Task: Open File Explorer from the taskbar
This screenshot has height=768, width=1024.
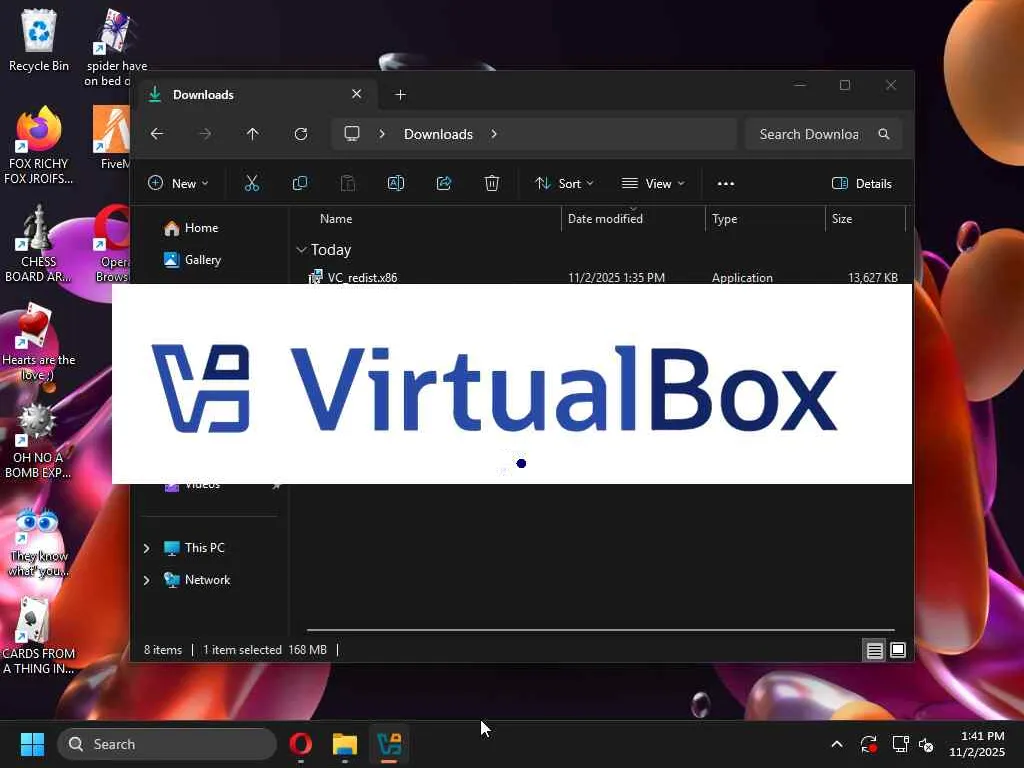Action: [x=344, y=744]
